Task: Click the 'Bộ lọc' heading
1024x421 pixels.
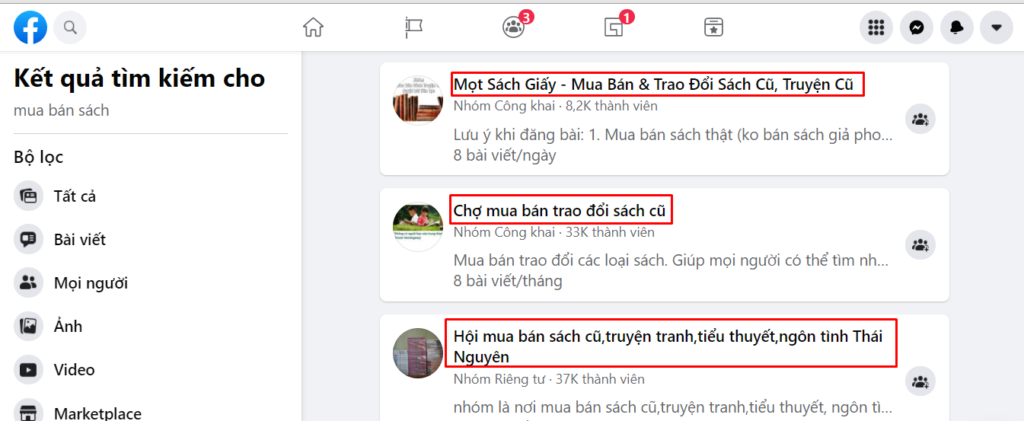Action: (x=39, y=157)
